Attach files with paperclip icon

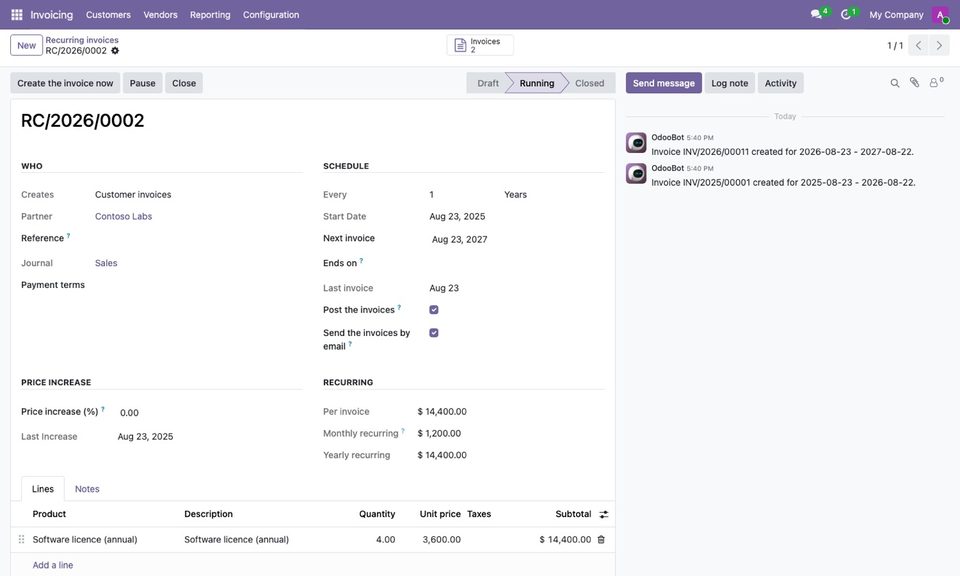[914, 83]
